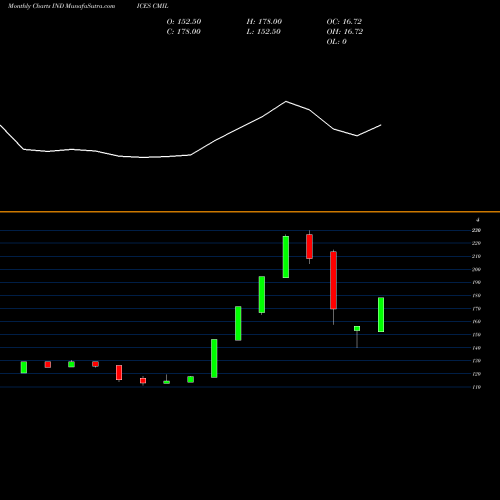Click the 110 price label at axis bottom
The image size is (500, 500).
(x=476, y=387)
